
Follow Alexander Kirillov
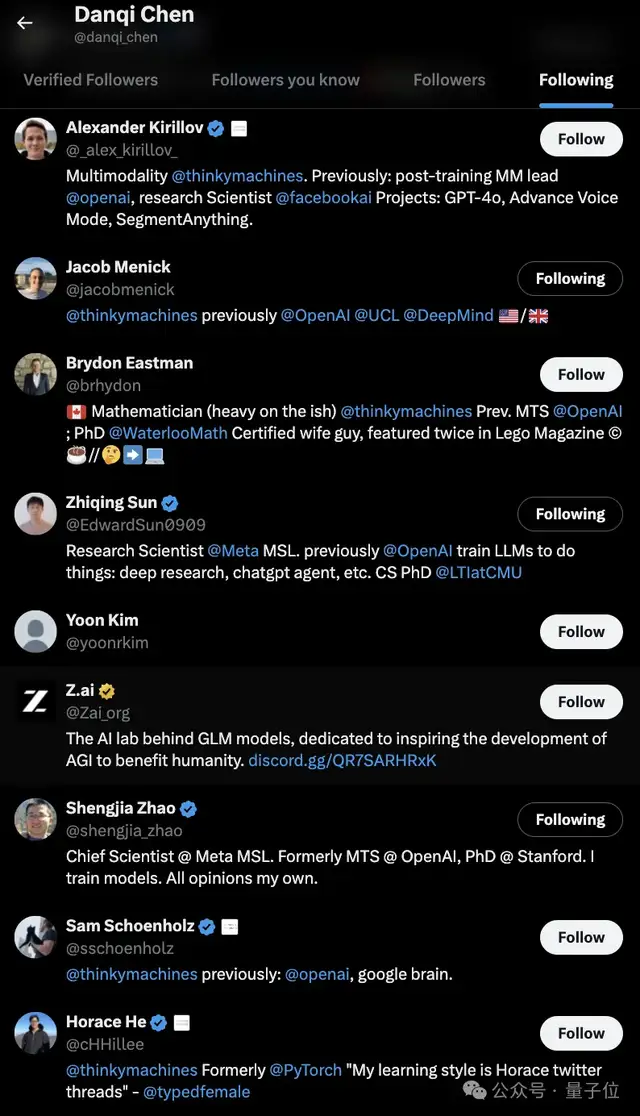coord(580,140)
